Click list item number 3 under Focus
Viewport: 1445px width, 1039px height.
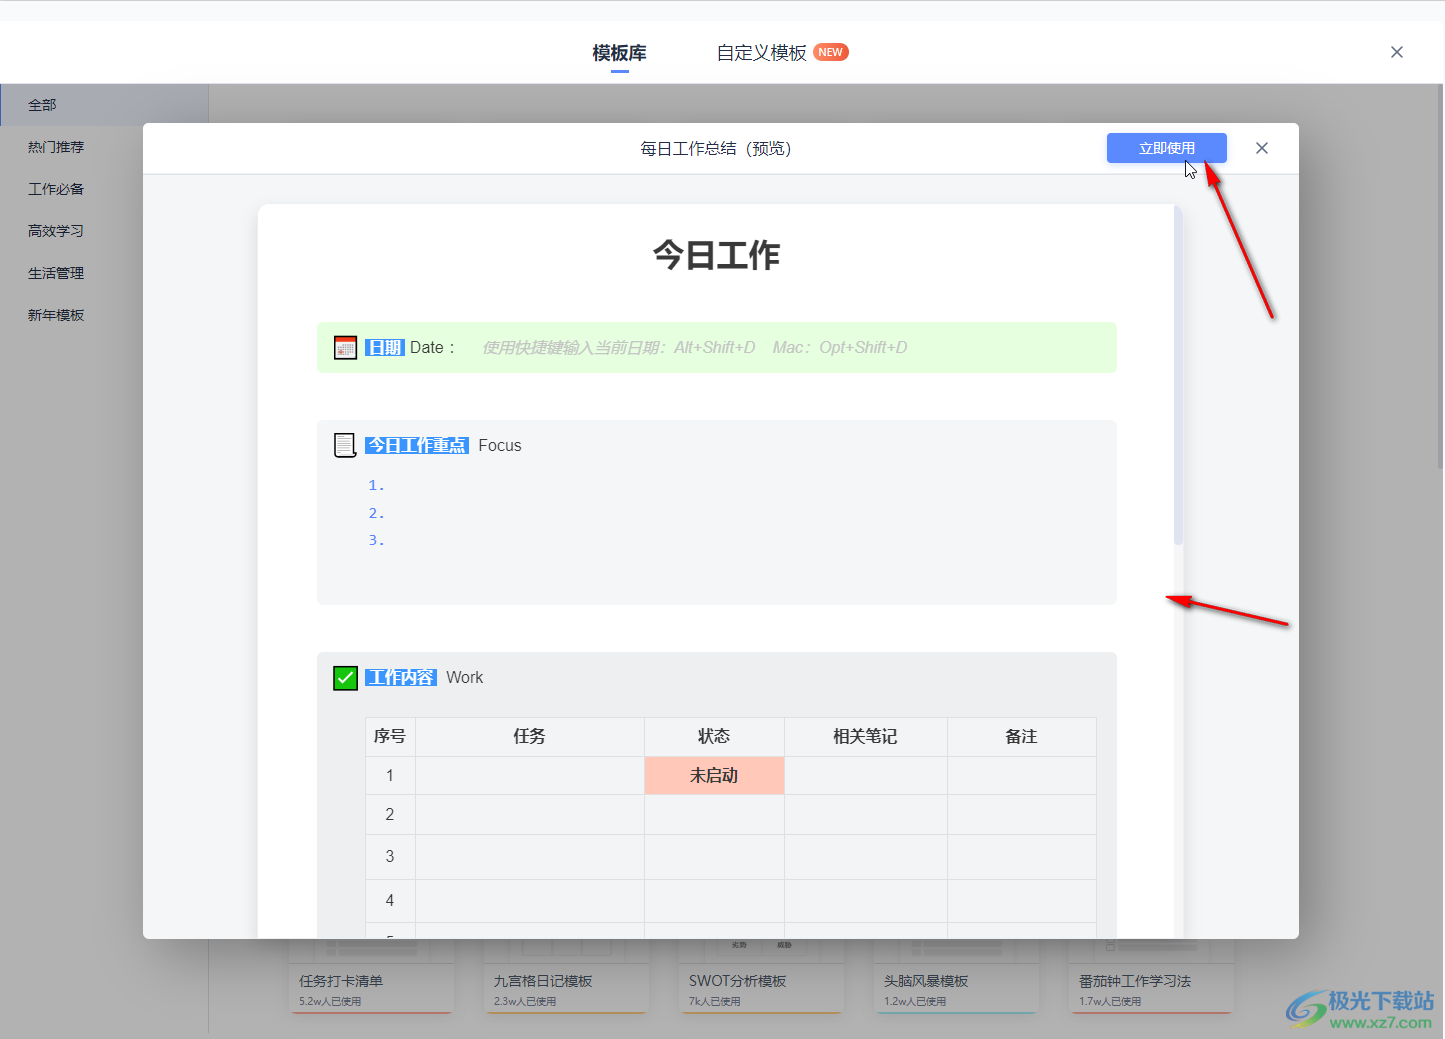(376, 540)
